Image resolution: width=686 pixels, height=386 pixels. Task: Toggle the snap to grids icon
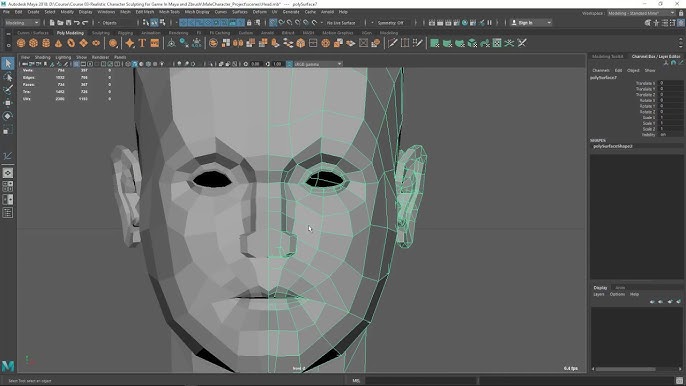coord(273,22)
